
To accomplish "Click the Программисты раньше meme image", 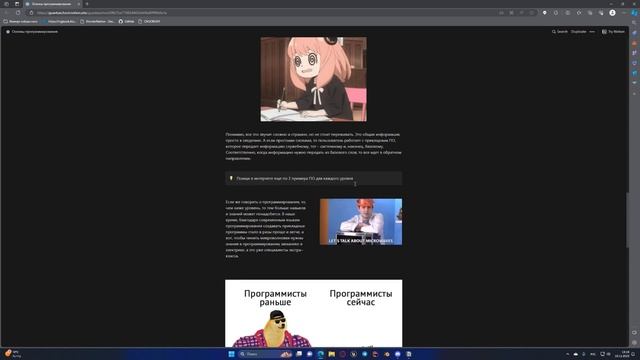I will click(x=313, y=313).
